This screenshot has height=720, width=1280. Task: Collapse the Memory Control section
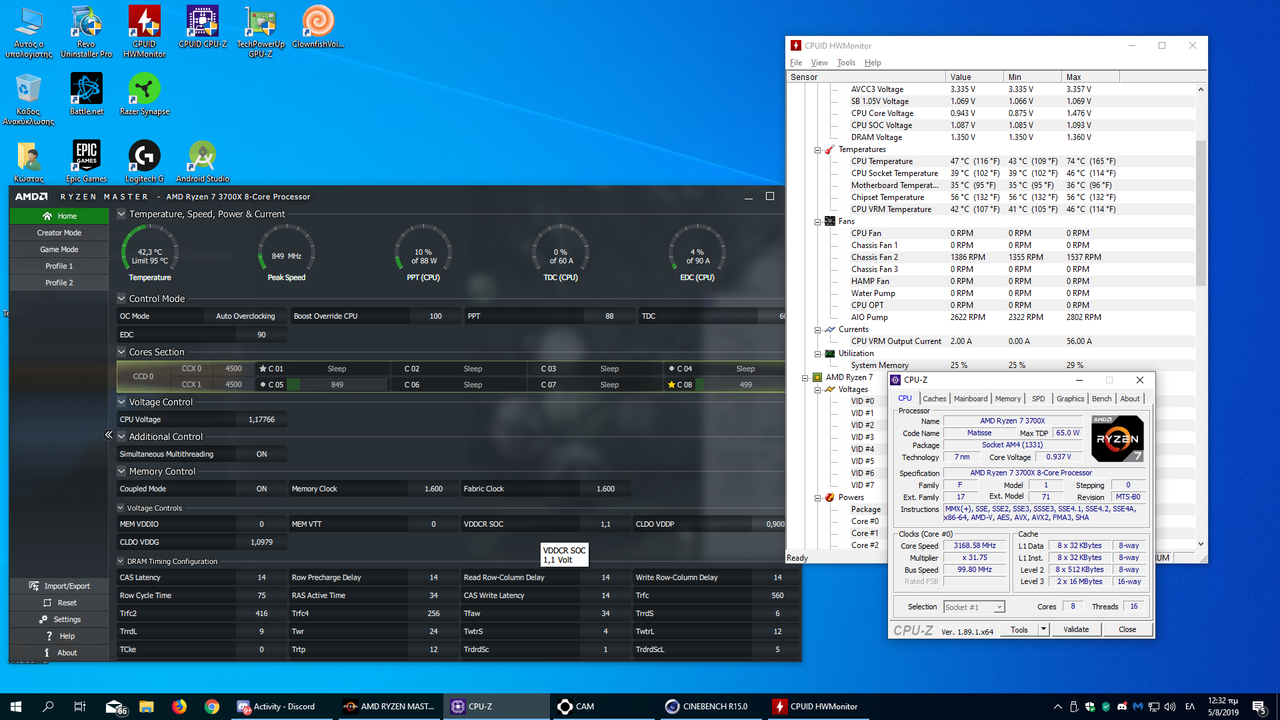pos(121,471)
